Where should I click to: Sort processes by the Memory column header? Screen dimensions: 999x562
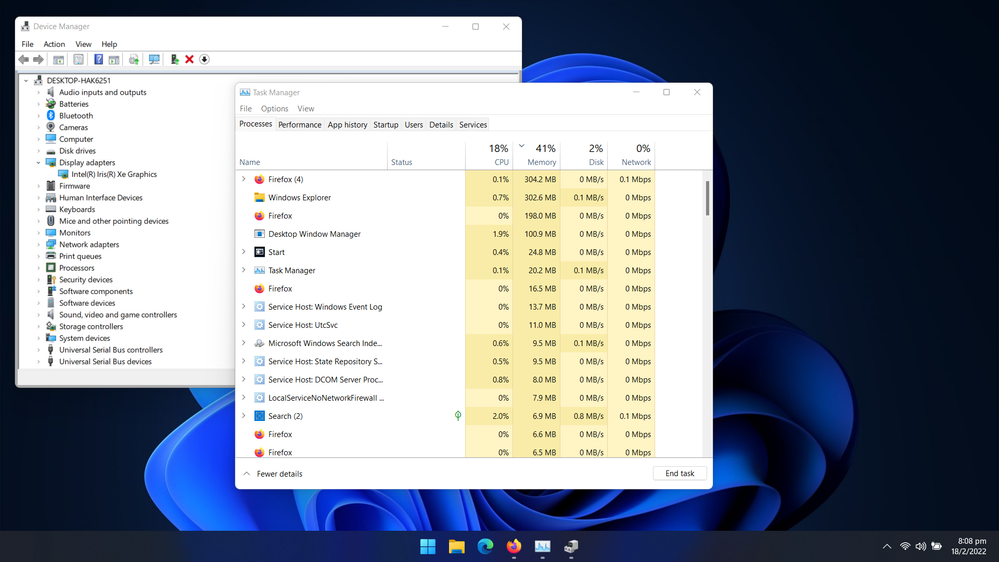[536, 155]
